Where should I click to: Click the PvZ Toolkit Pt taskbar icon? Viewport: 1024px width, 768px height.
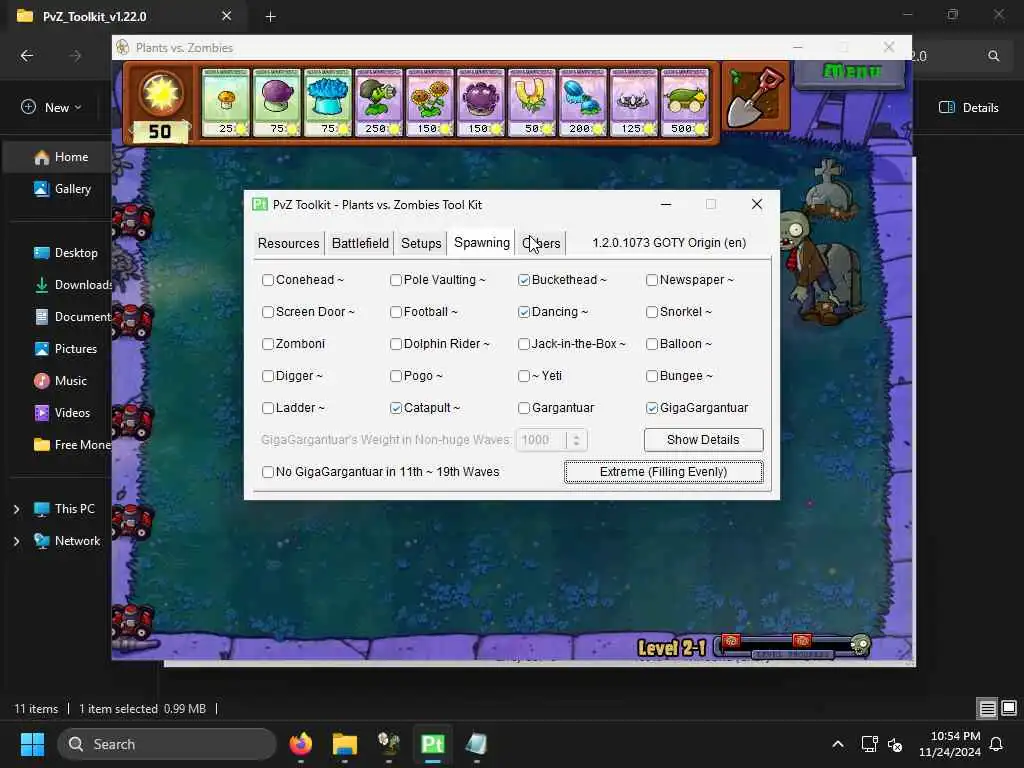(x=432, y=744)
